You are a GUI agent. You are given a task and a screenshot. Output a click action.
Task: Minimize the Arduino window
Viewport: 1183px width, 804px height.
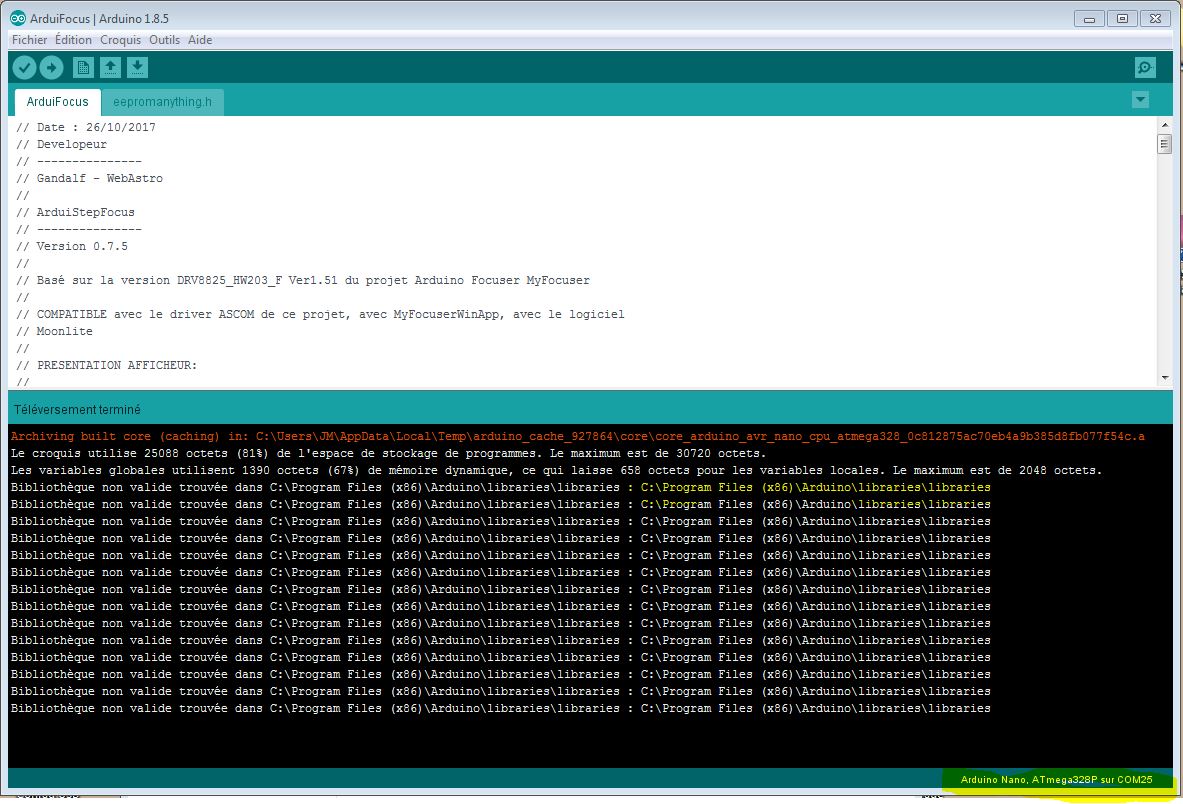point(1089,19)
